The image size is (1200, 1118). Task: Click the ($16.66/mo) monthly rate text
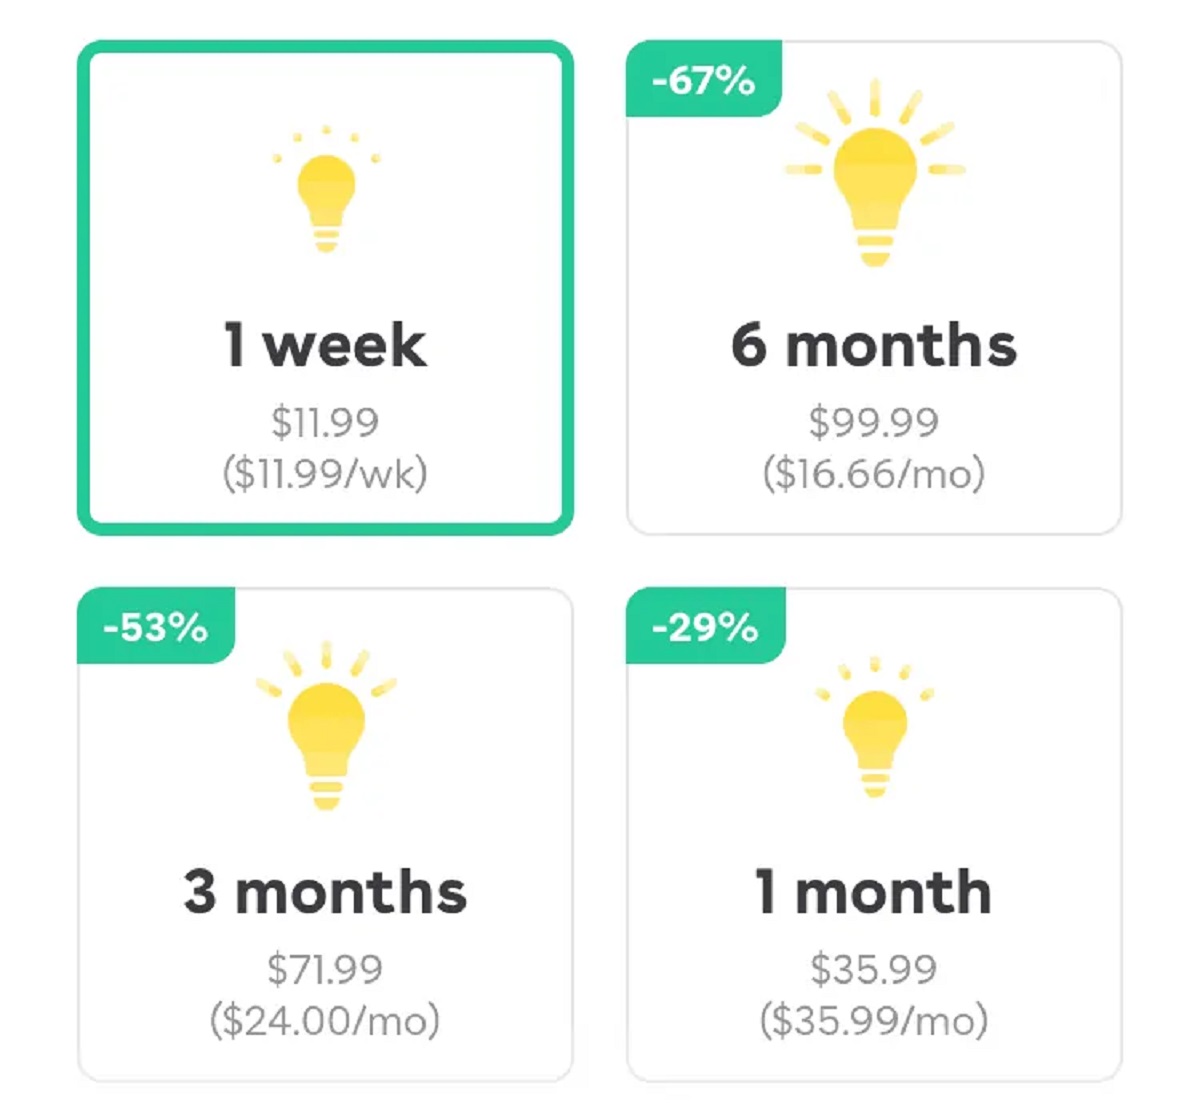(x=874, y=473)
